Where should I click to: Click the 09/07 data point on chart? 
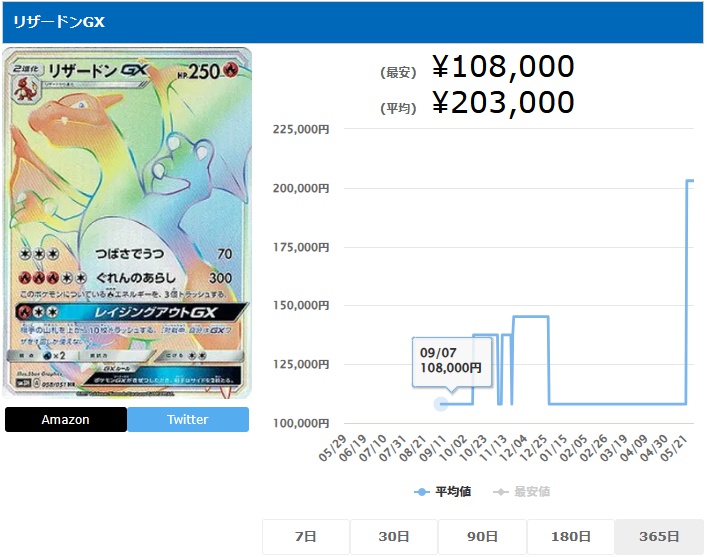point(441,404)
